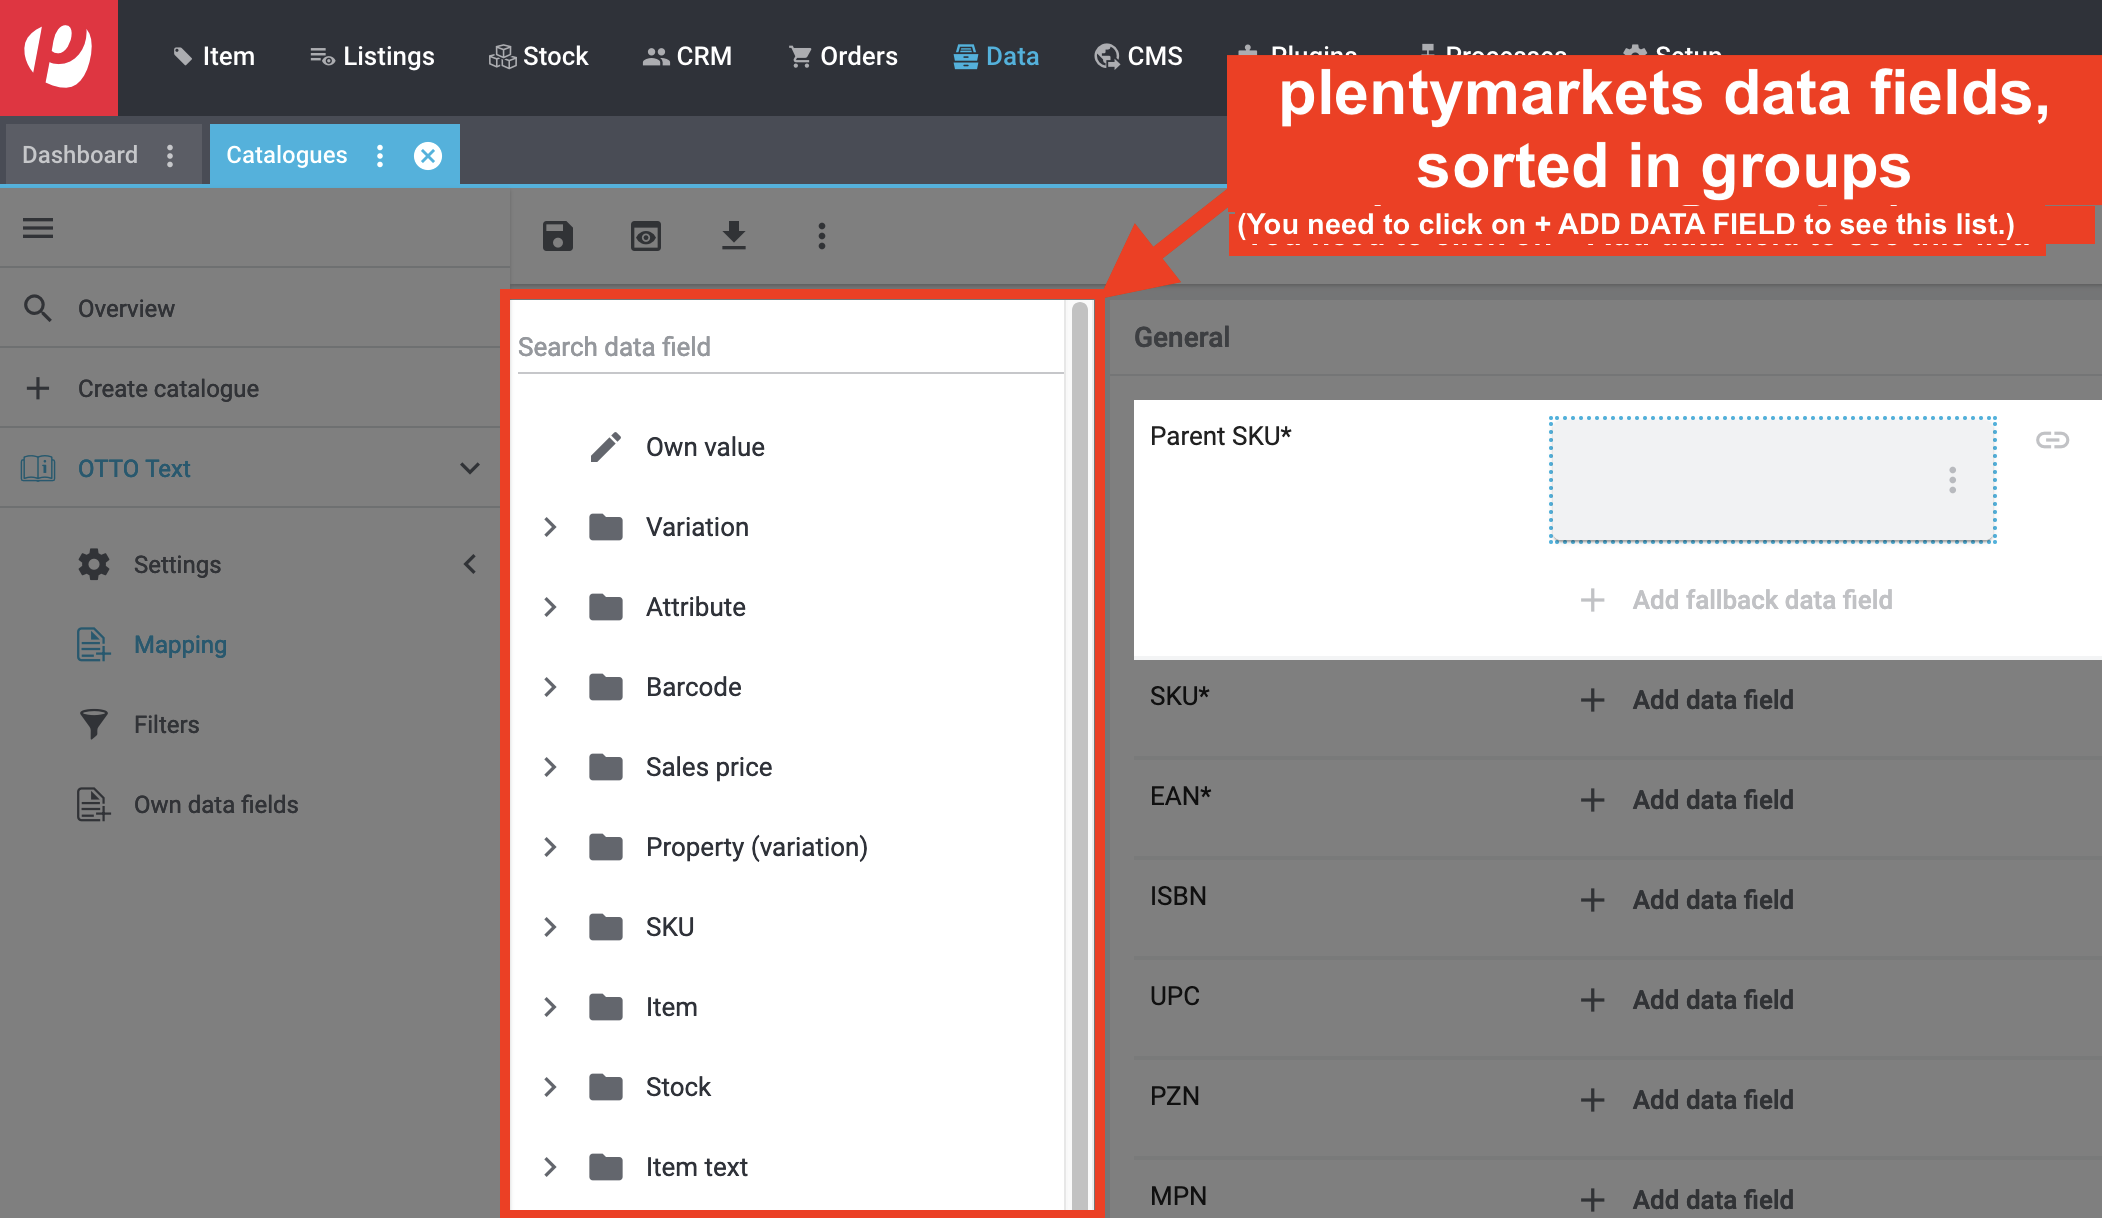
Task: Click the link icon beside Parent SKU
Action: pyautogui.click(x=2052, y=440)
